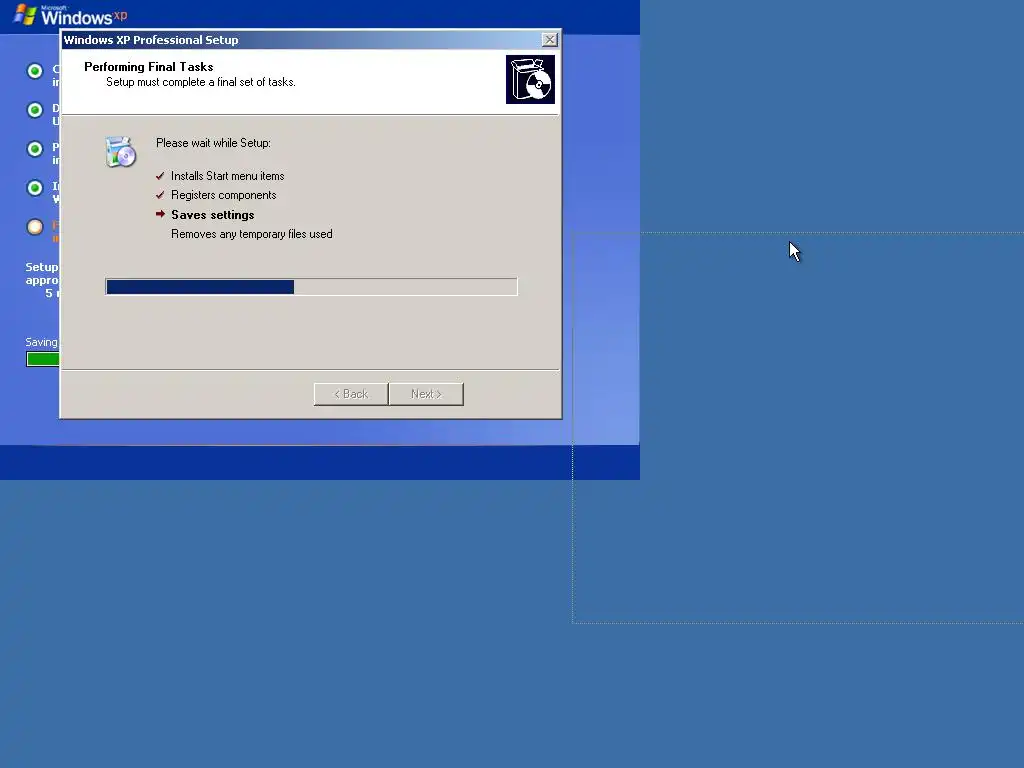
Task: Click 'Registers components' text
Action: coord(223,195)
